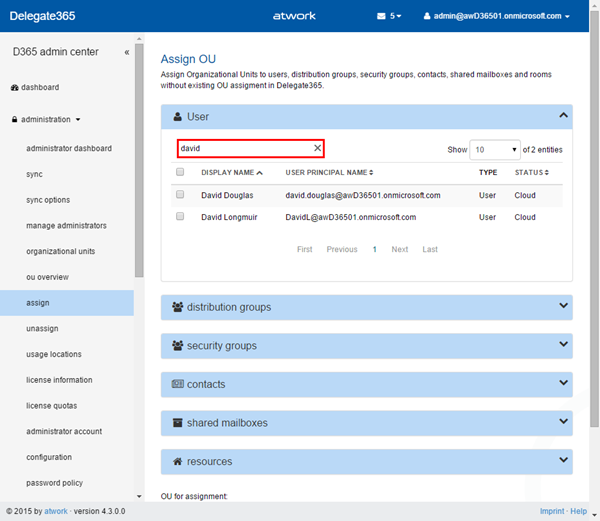Click the resources home icon
This screenshot has height=521, width=600.
tap(177, 462)
